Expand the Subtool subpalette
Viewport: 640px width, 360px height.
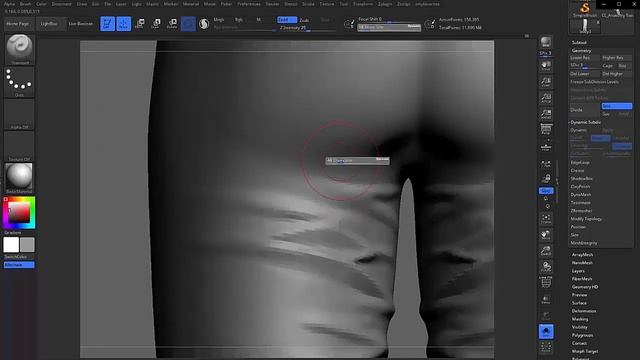579,42
